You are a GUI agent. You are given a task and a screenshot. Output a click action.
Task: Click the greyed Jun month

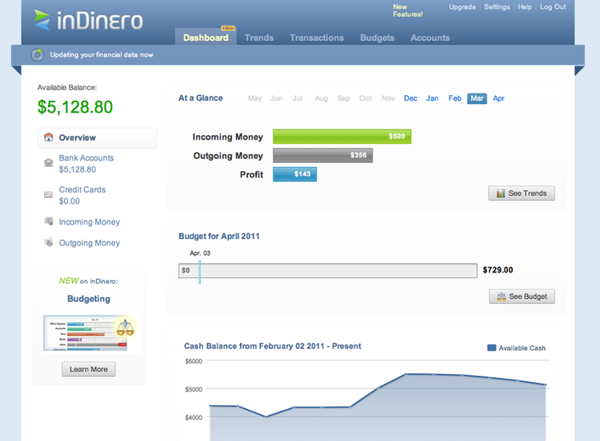(x=276, y=98)
